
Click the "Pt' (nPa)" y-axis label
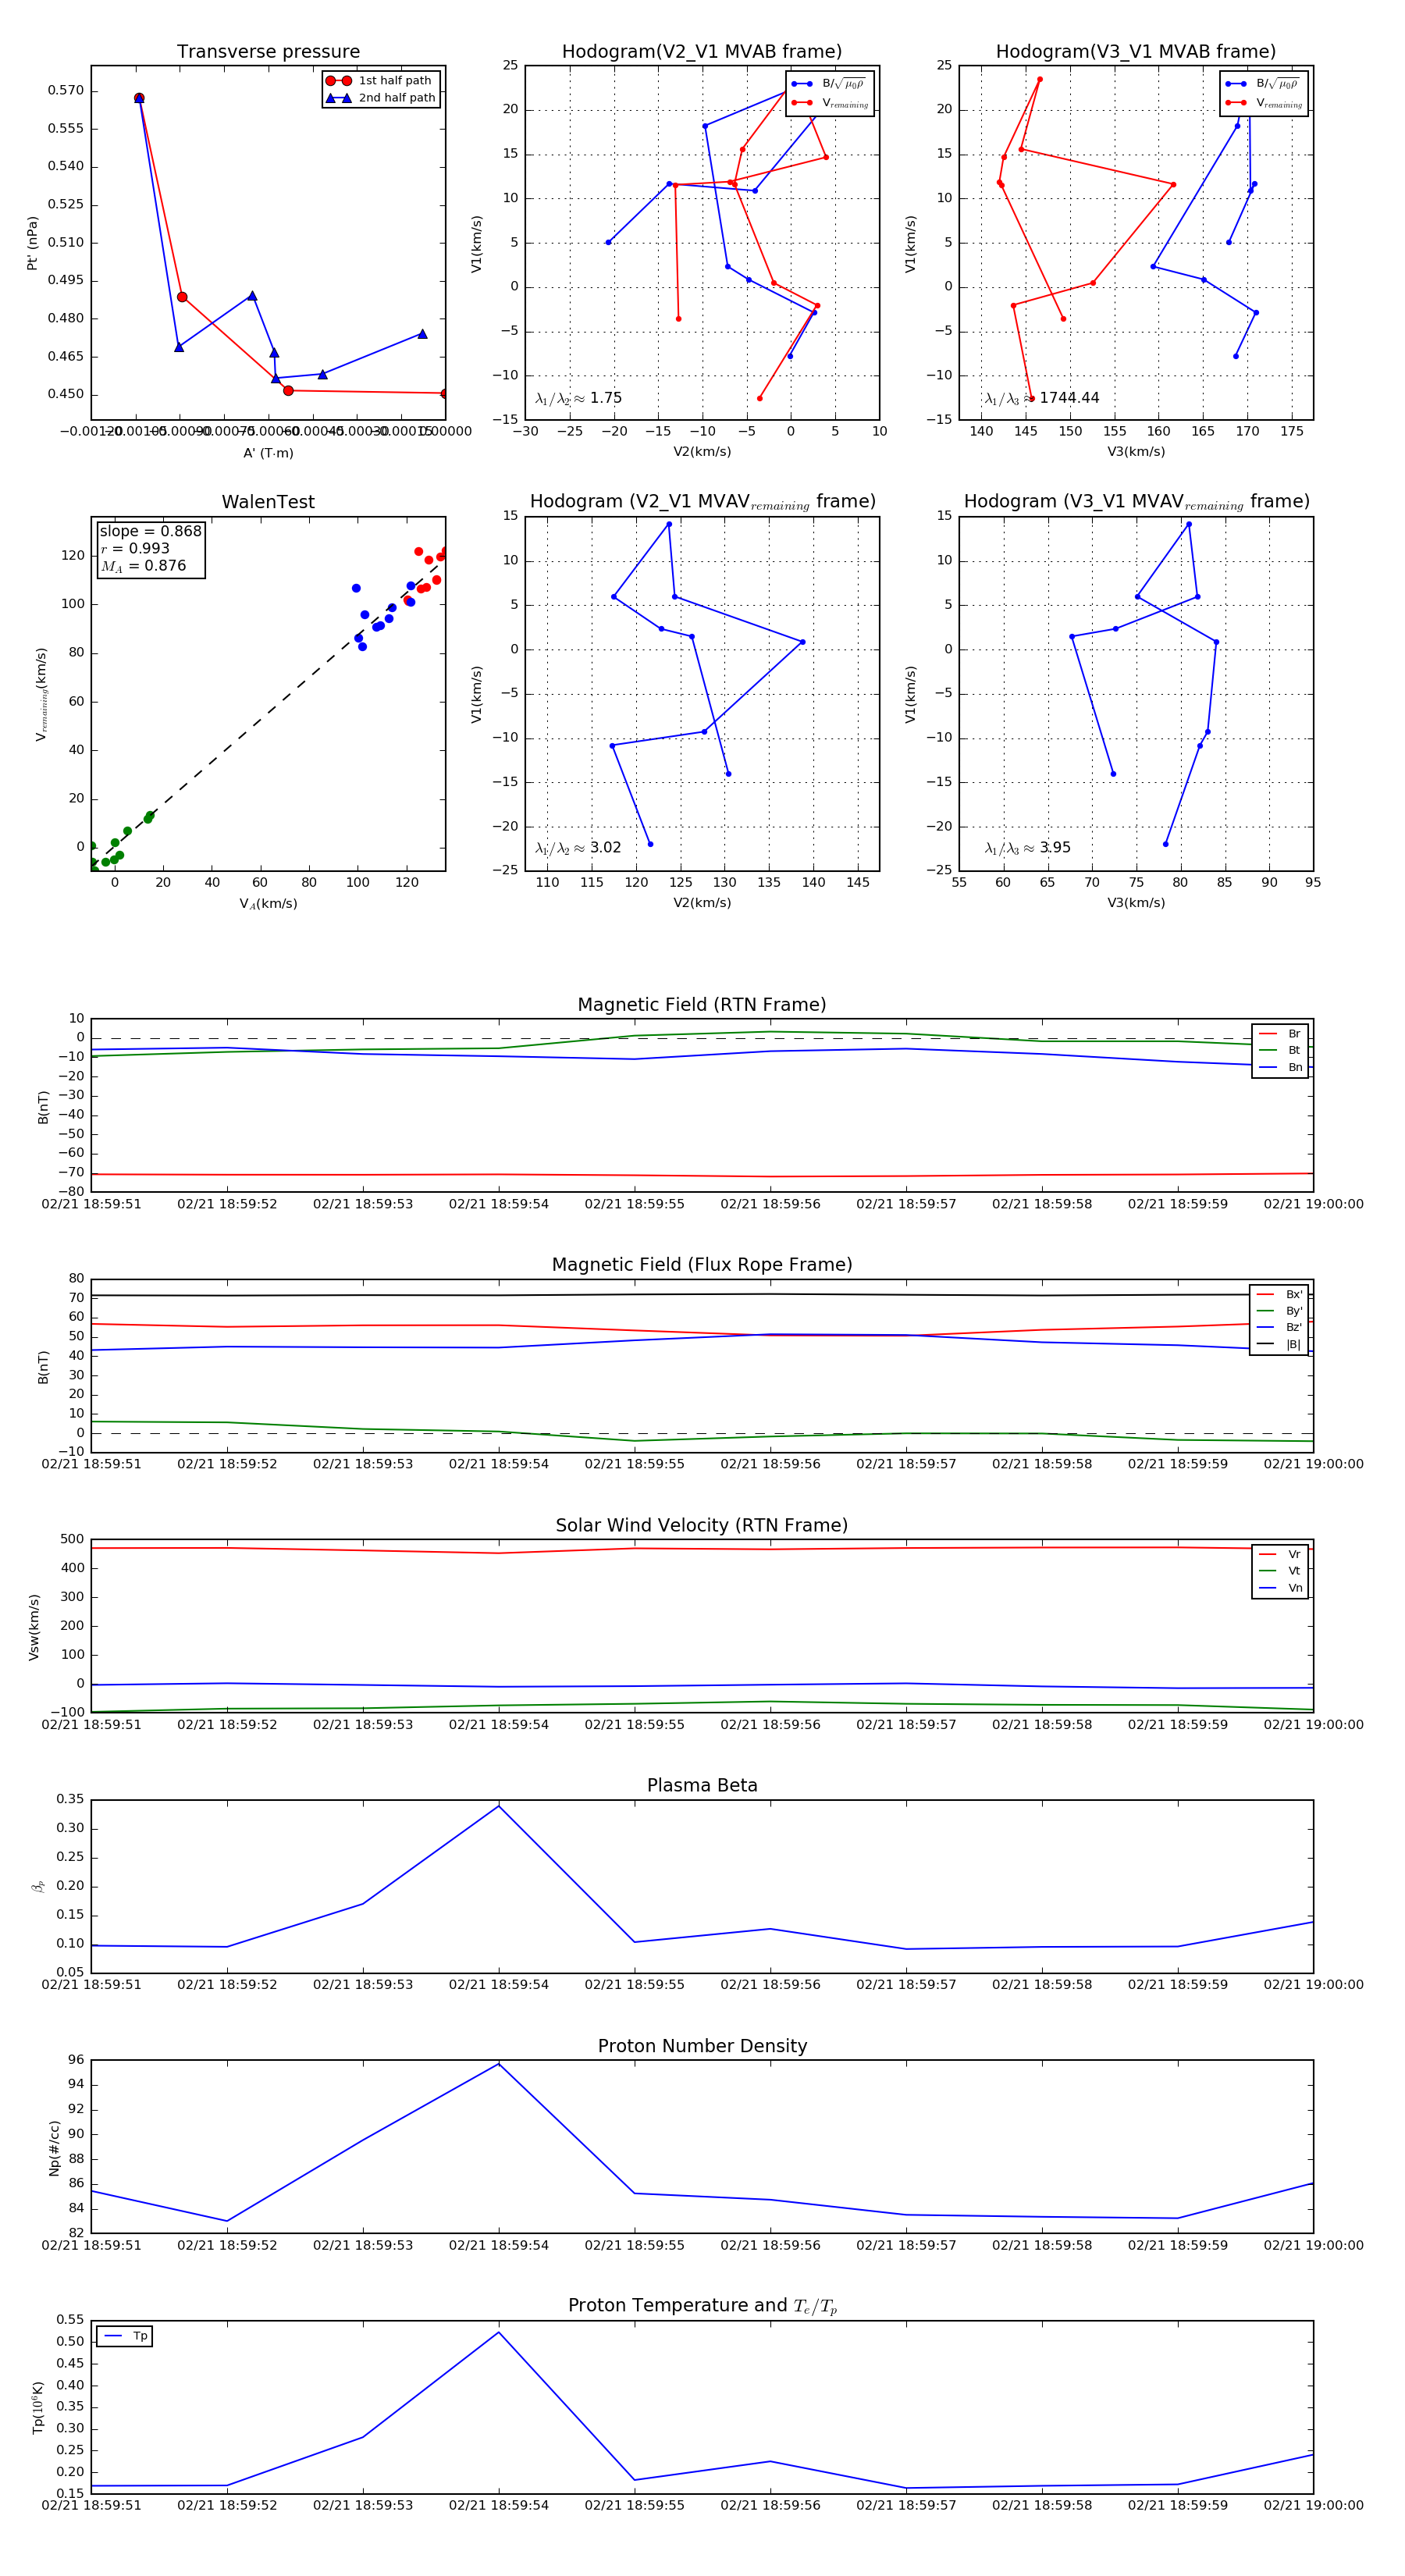pos(32,243)
